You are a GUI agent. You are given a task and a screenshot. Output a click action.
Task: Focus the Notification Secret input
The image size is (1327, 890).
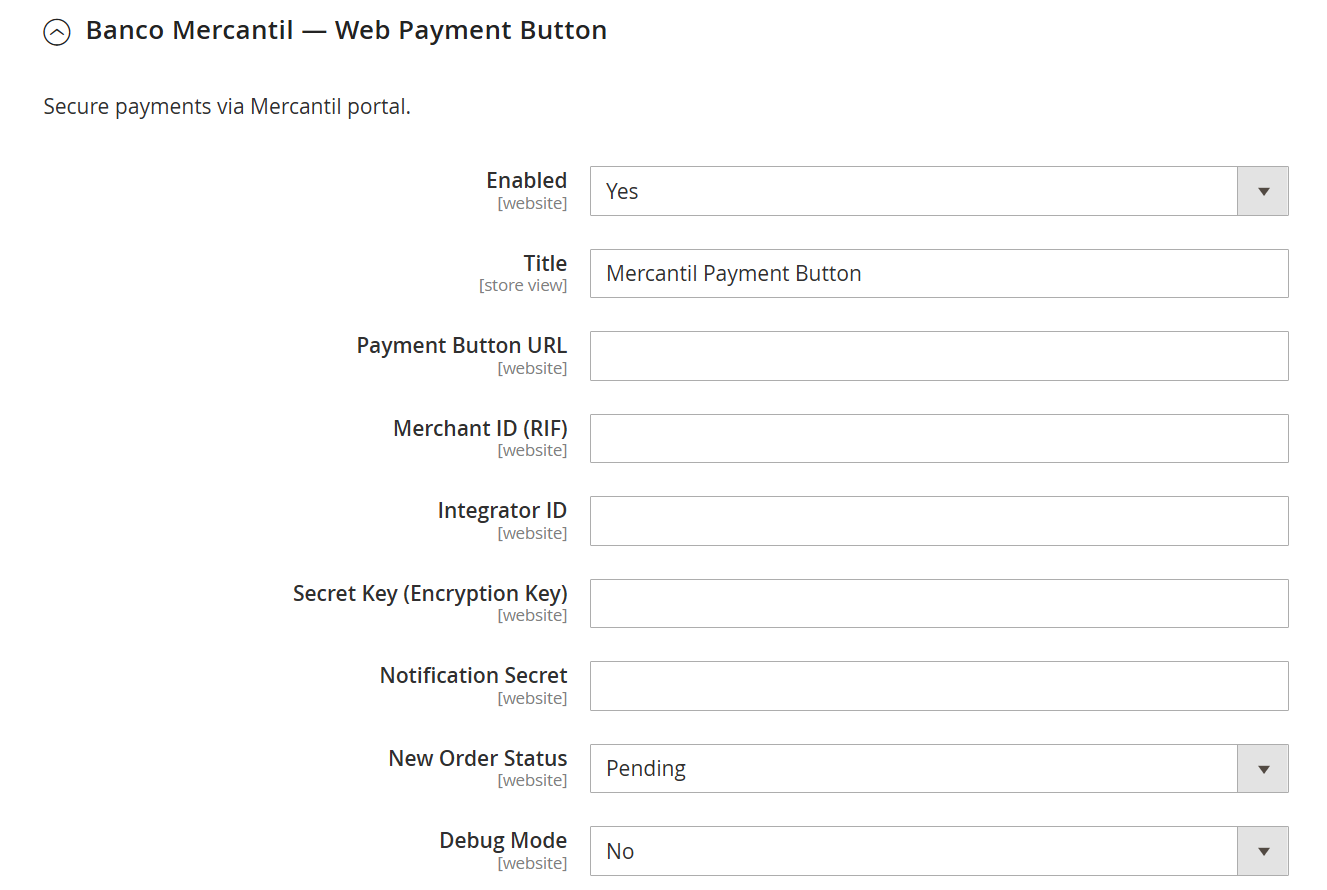click(938, 686)
